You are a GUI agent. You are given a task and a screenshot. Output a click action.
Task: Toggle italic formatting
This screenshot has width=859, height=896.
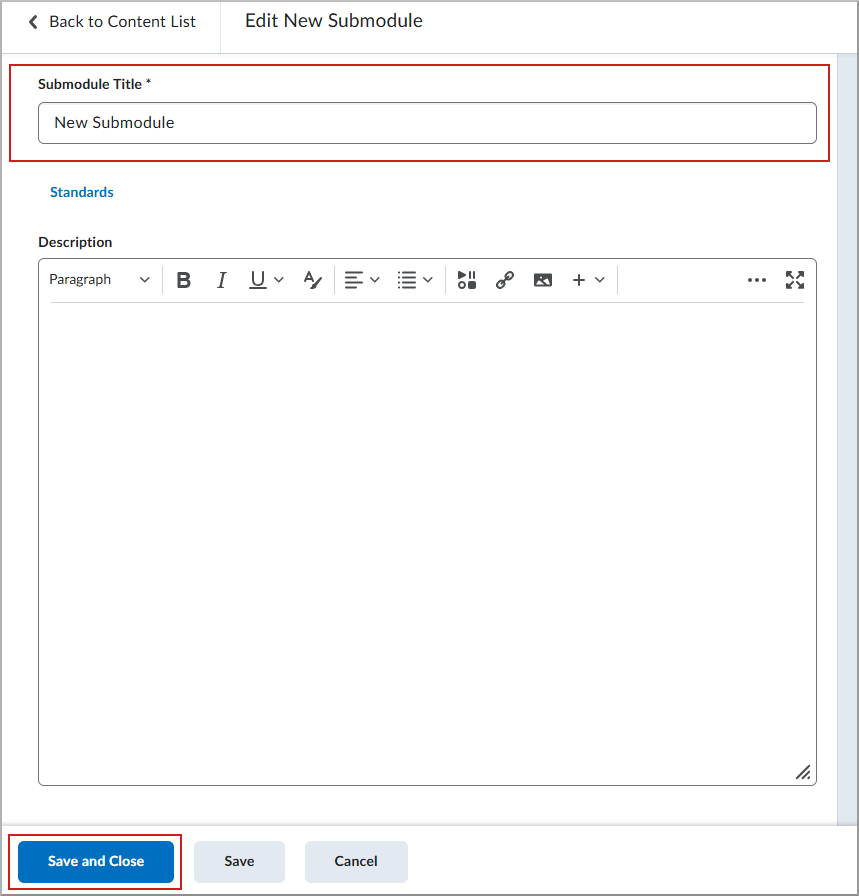222,280
